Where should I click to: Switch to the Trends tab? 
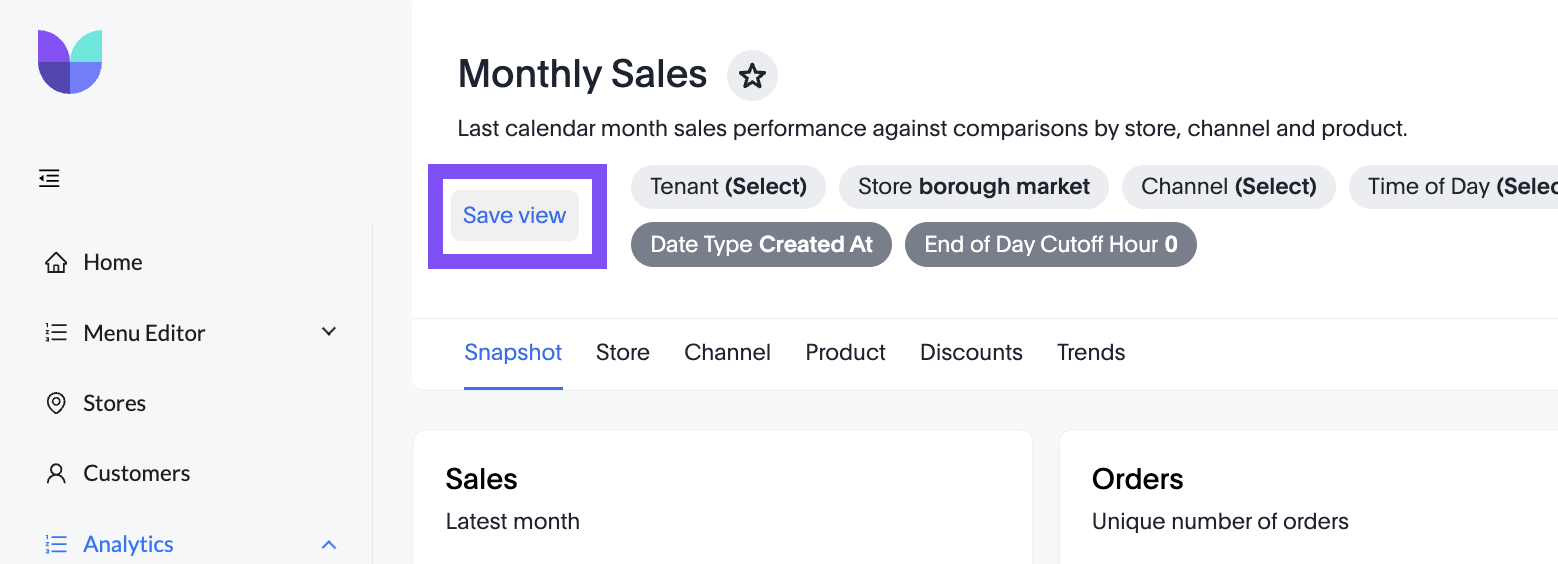[x=1091, y=353]
